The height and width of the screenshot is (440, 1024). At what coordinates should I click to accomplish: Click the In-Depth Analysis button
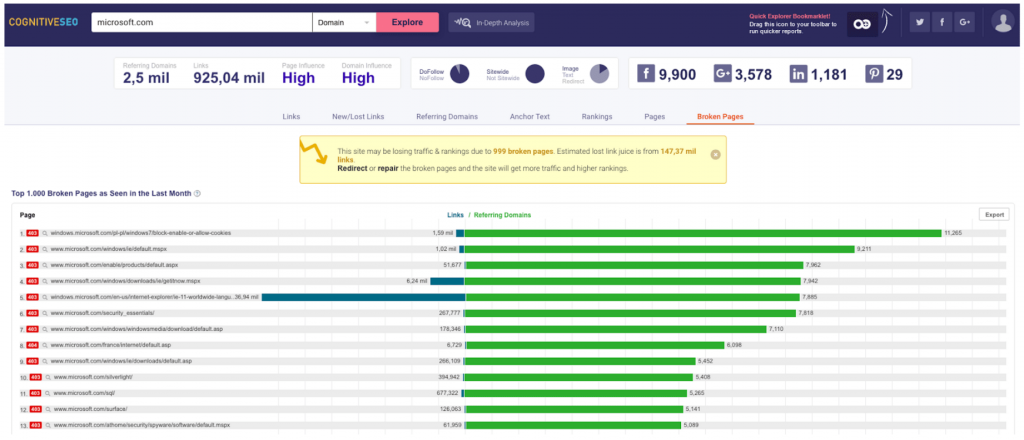click(491, 22)
